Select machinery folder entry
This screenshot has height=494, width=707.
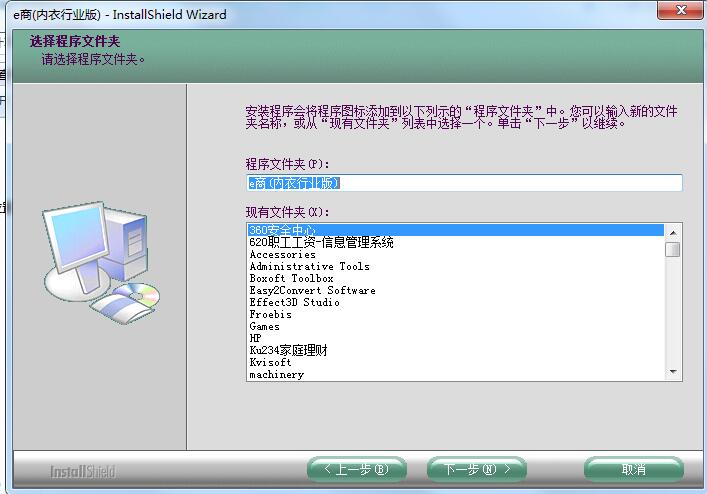[x=455, y=375]
